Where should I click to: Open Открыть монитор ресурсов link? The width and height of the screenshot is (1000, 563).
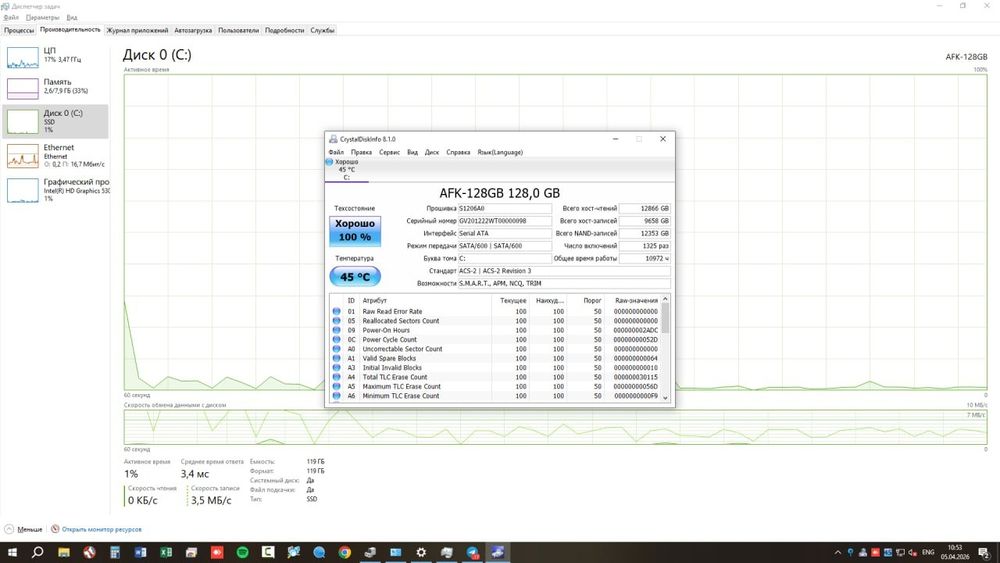coord(101,529)
